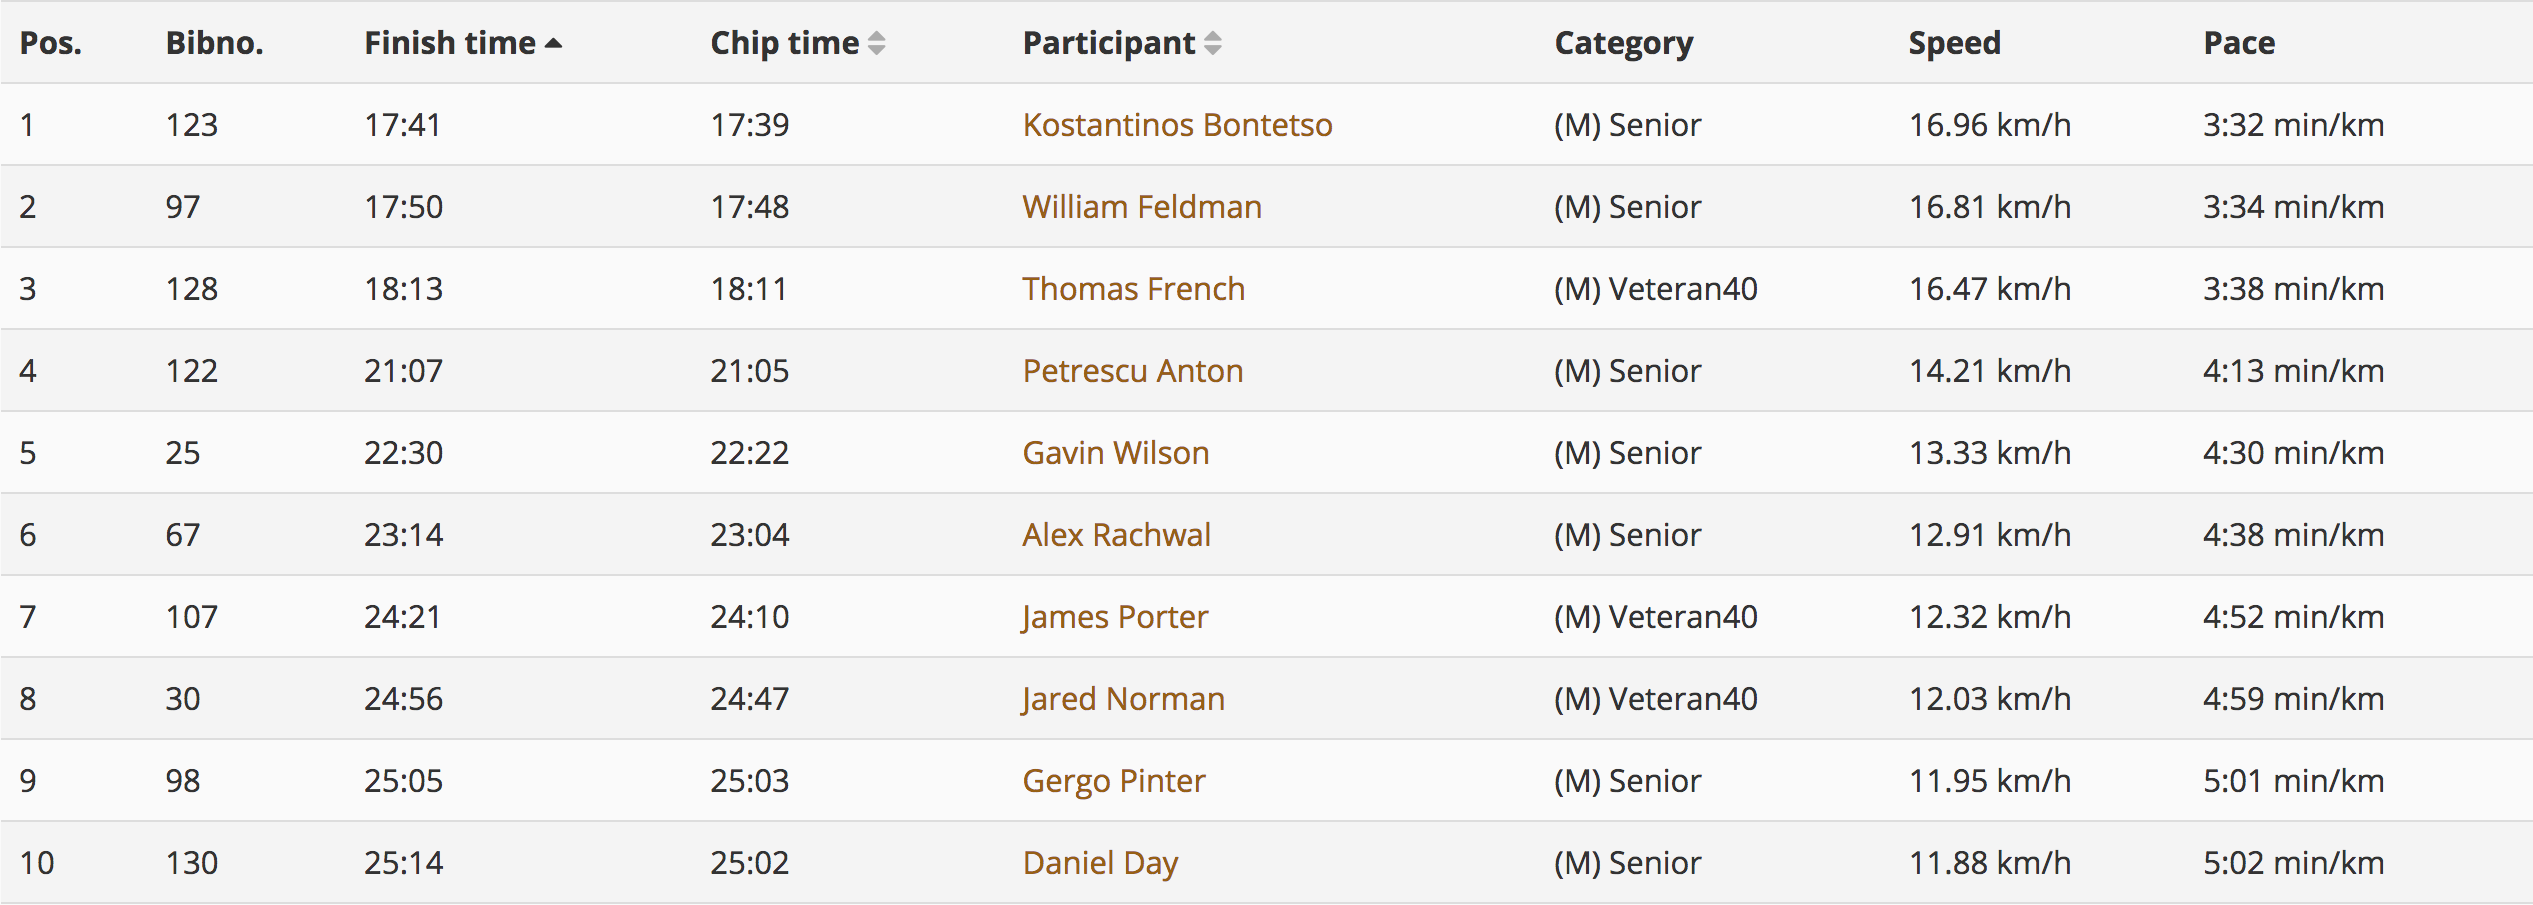Open Kostantinos Bontetso's participant page

tap(1177, 125)
